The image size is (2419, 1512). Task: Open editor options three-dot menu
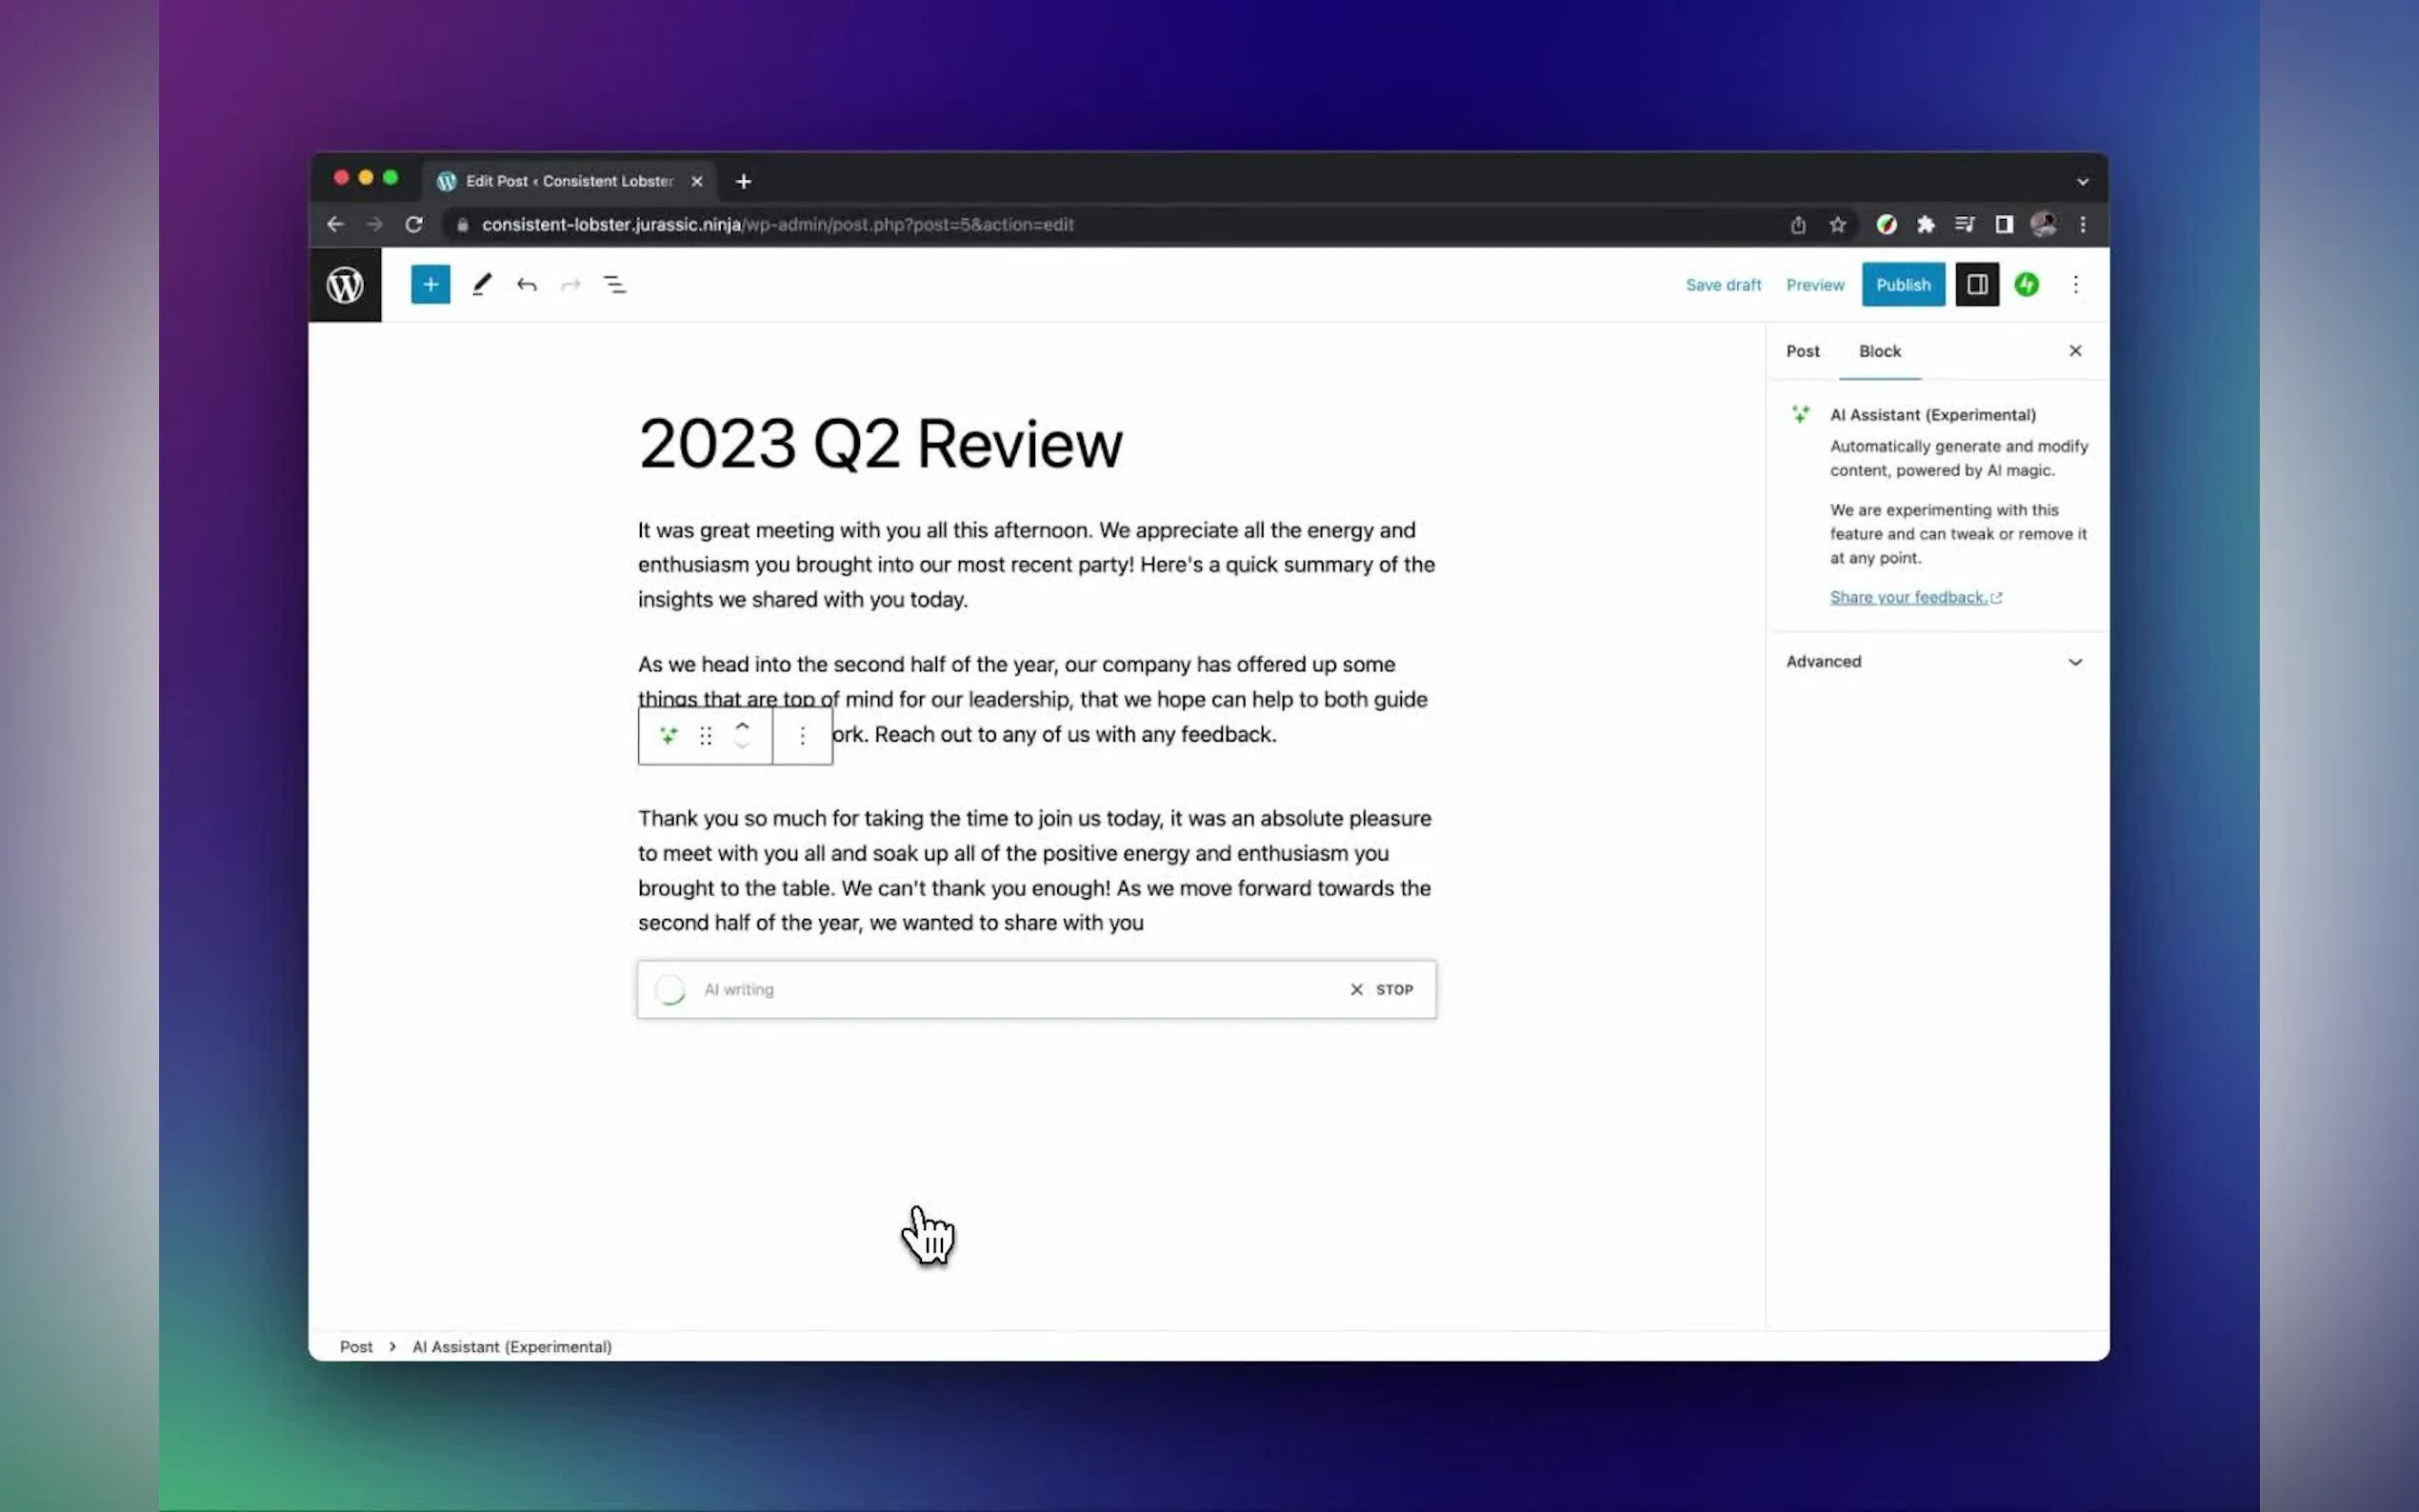tap(2075, 285)
